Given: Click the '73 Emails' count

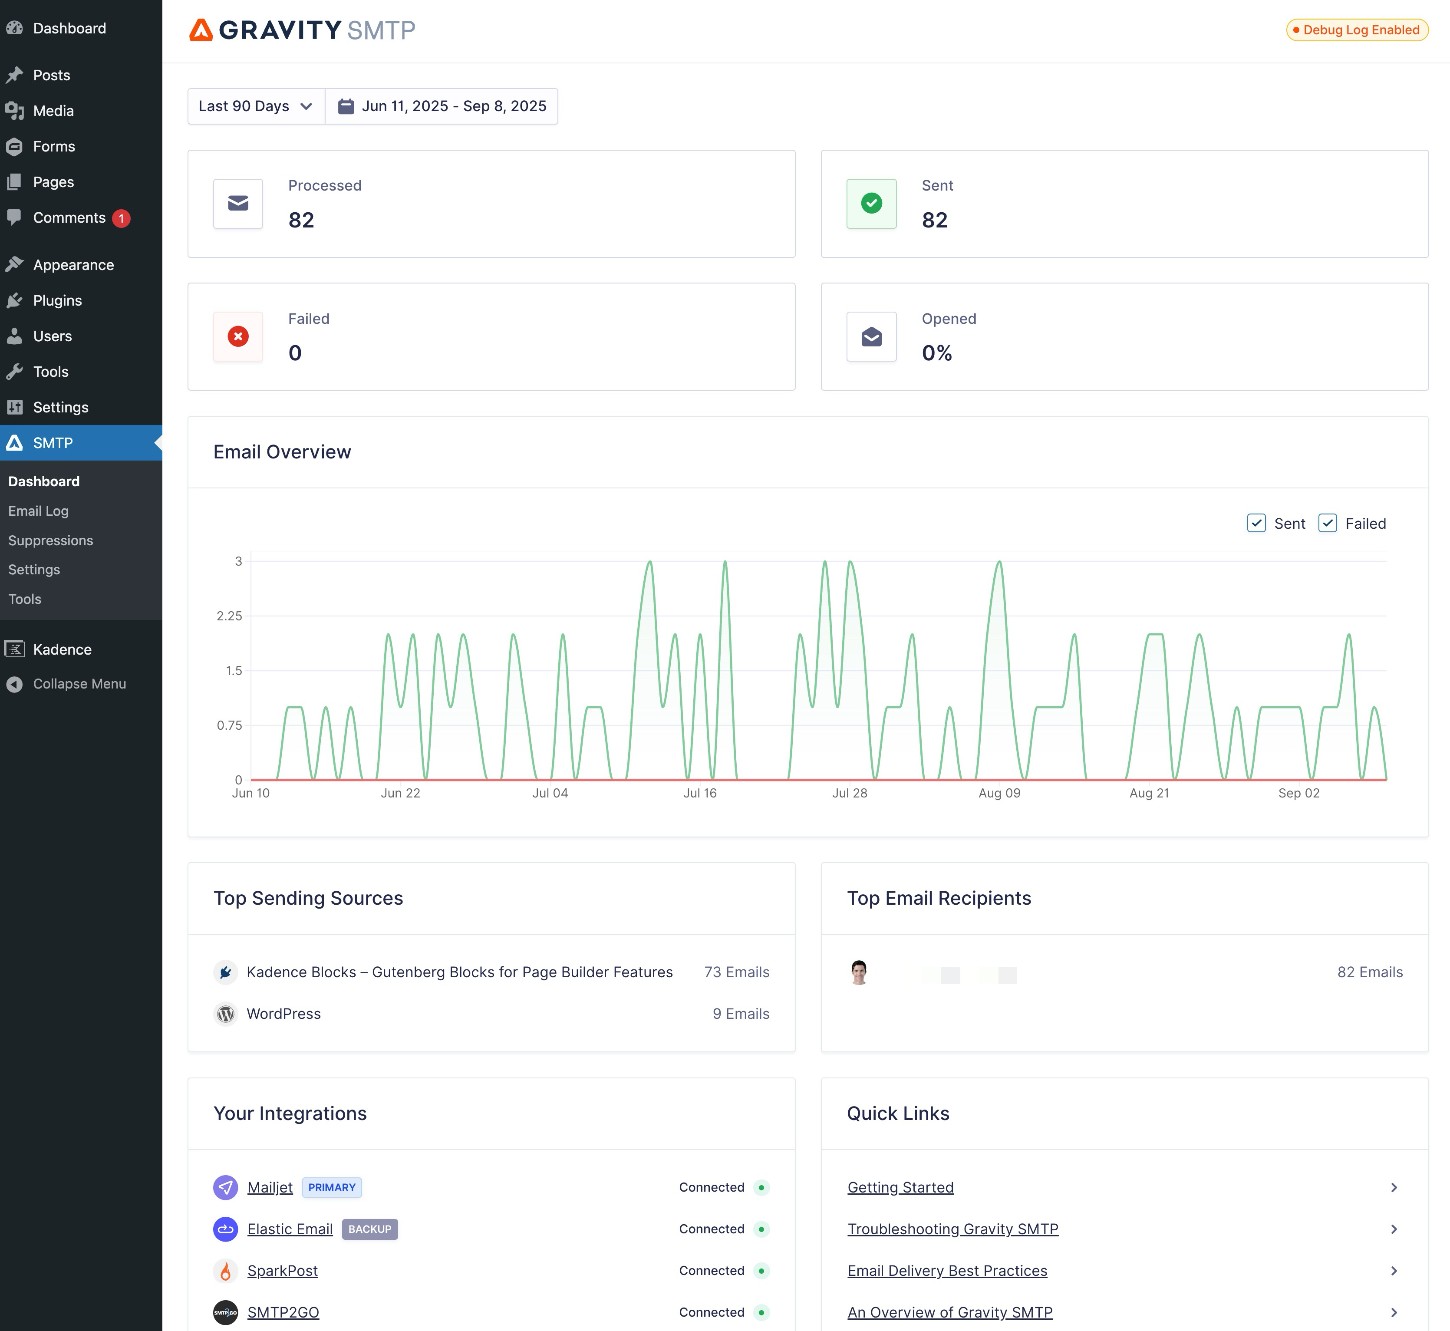Looking at the screenshot, I should [x=737, y=972].
